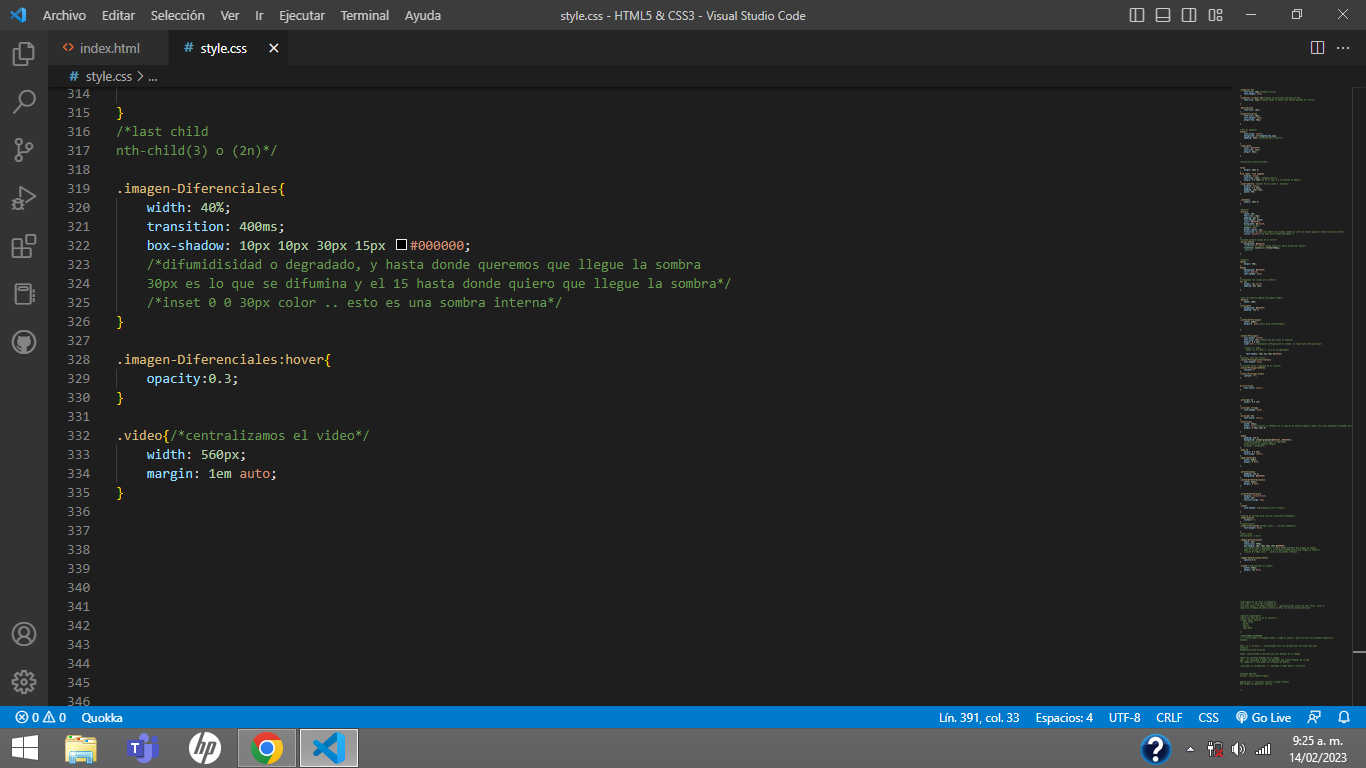Open the Windows Start menu
This screenshot has width=1366, height=768.
click(x=24, y=747)
